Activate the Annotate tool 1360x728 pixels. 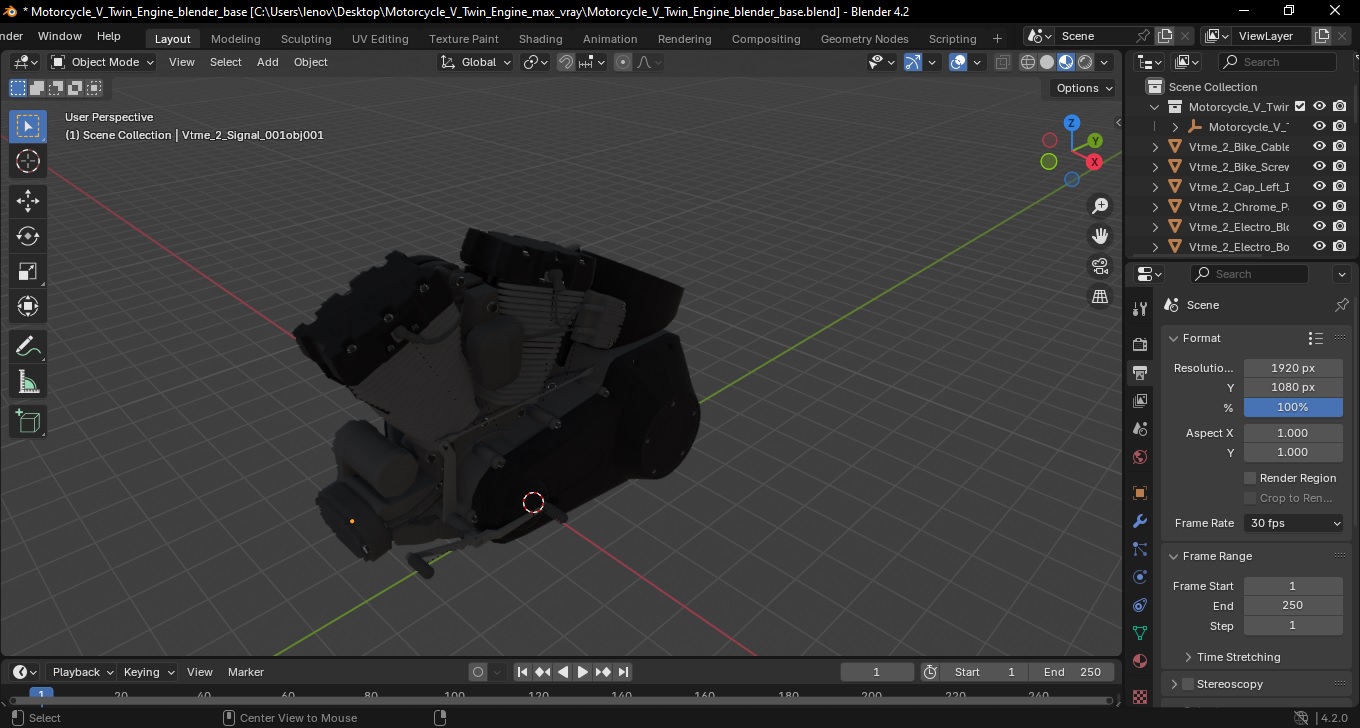coord(28,347)
